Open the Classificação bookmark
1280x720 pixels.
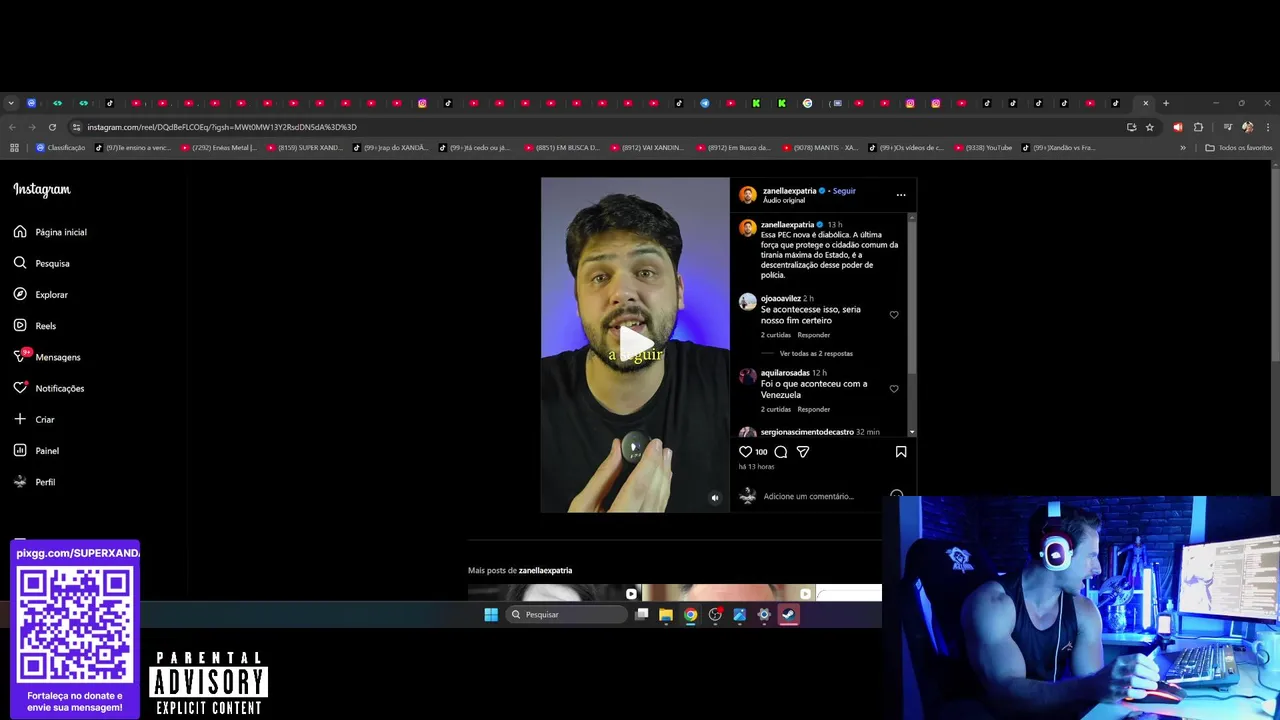pos(61,148)
